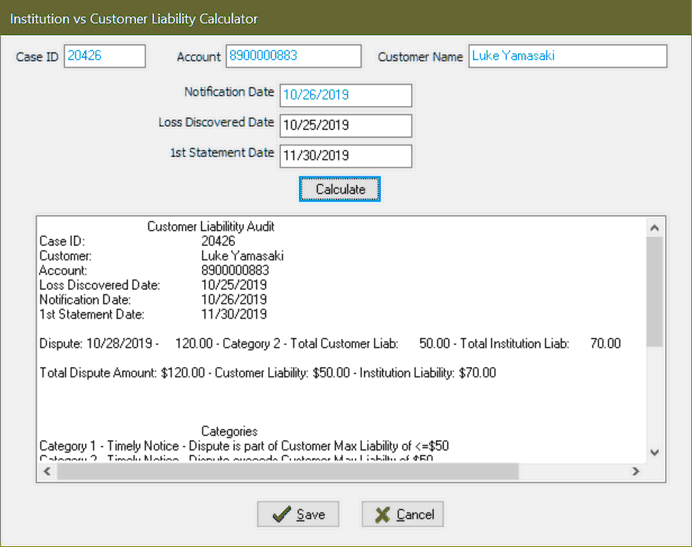
Task: Click the horizontal scrollbar right arrow
Action: (x=635, y=471)
